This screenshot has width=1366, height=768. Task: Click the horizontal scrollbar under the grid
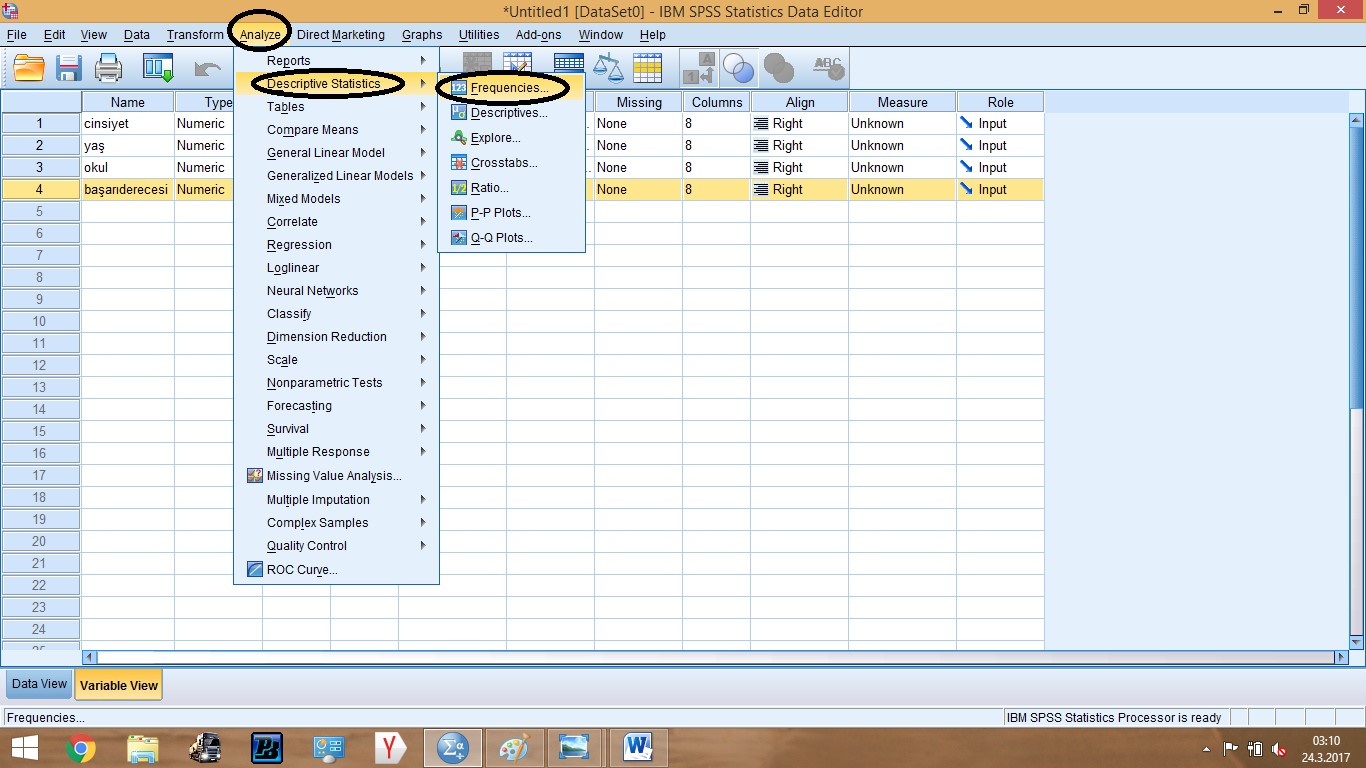pyautogui.click(x=715, y=658)
